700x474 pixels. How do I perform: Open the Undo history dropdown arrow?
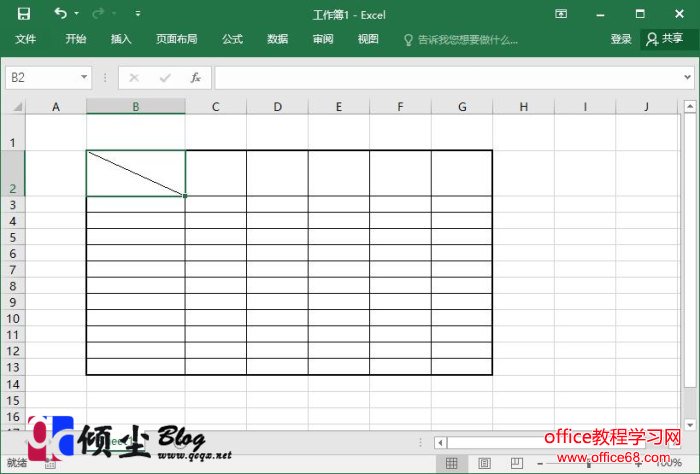click(x=77, y=14)
